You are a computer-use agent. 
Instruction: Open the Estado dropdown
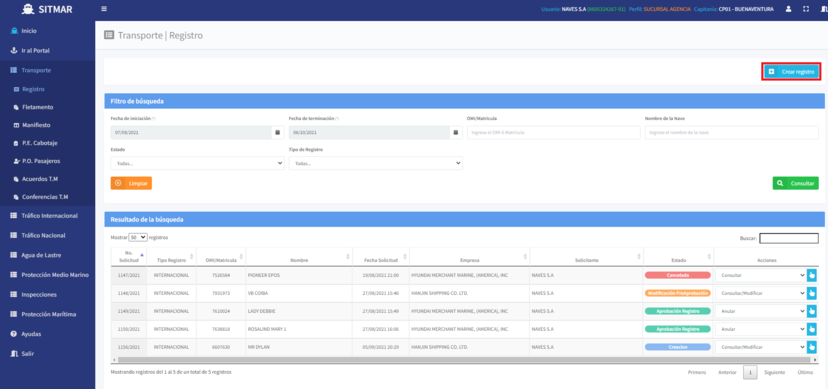click(197, 163)
